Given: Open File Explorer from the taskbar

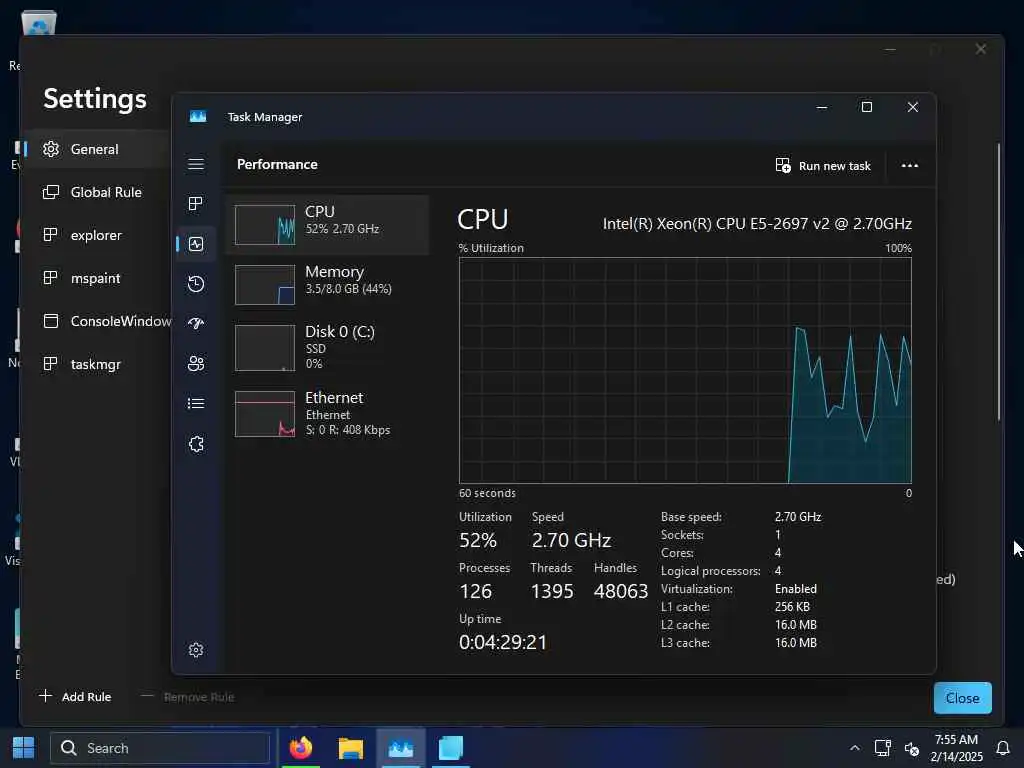Looking at the screenshot, I should click(x=351, y=748).
